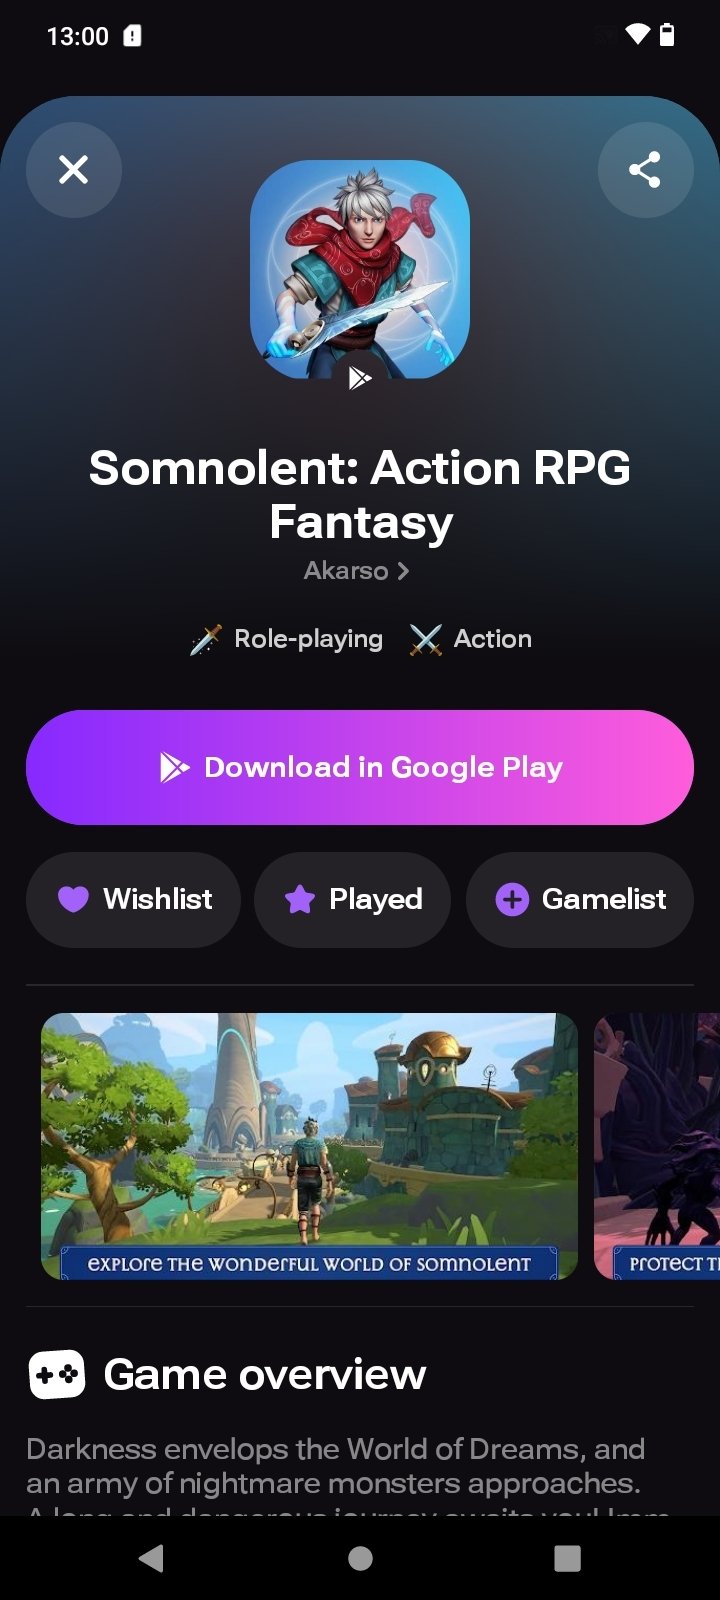The image size is (720, 1600).
Task: Tap chevron next to Akarso
Action: tap(403, 571)
